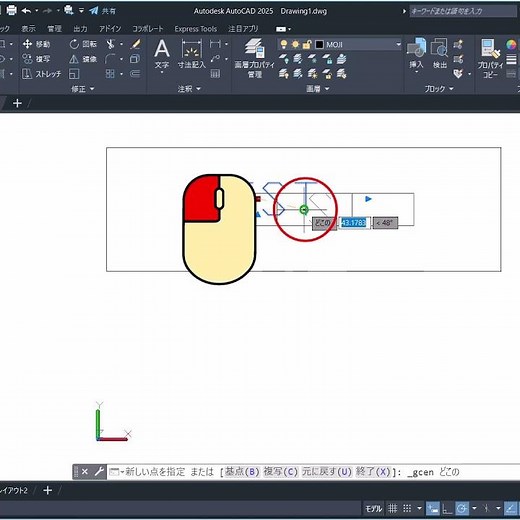This screenshot has width=520, height=520.
Task: Insert a table using table icon
Action: [215, 74]
